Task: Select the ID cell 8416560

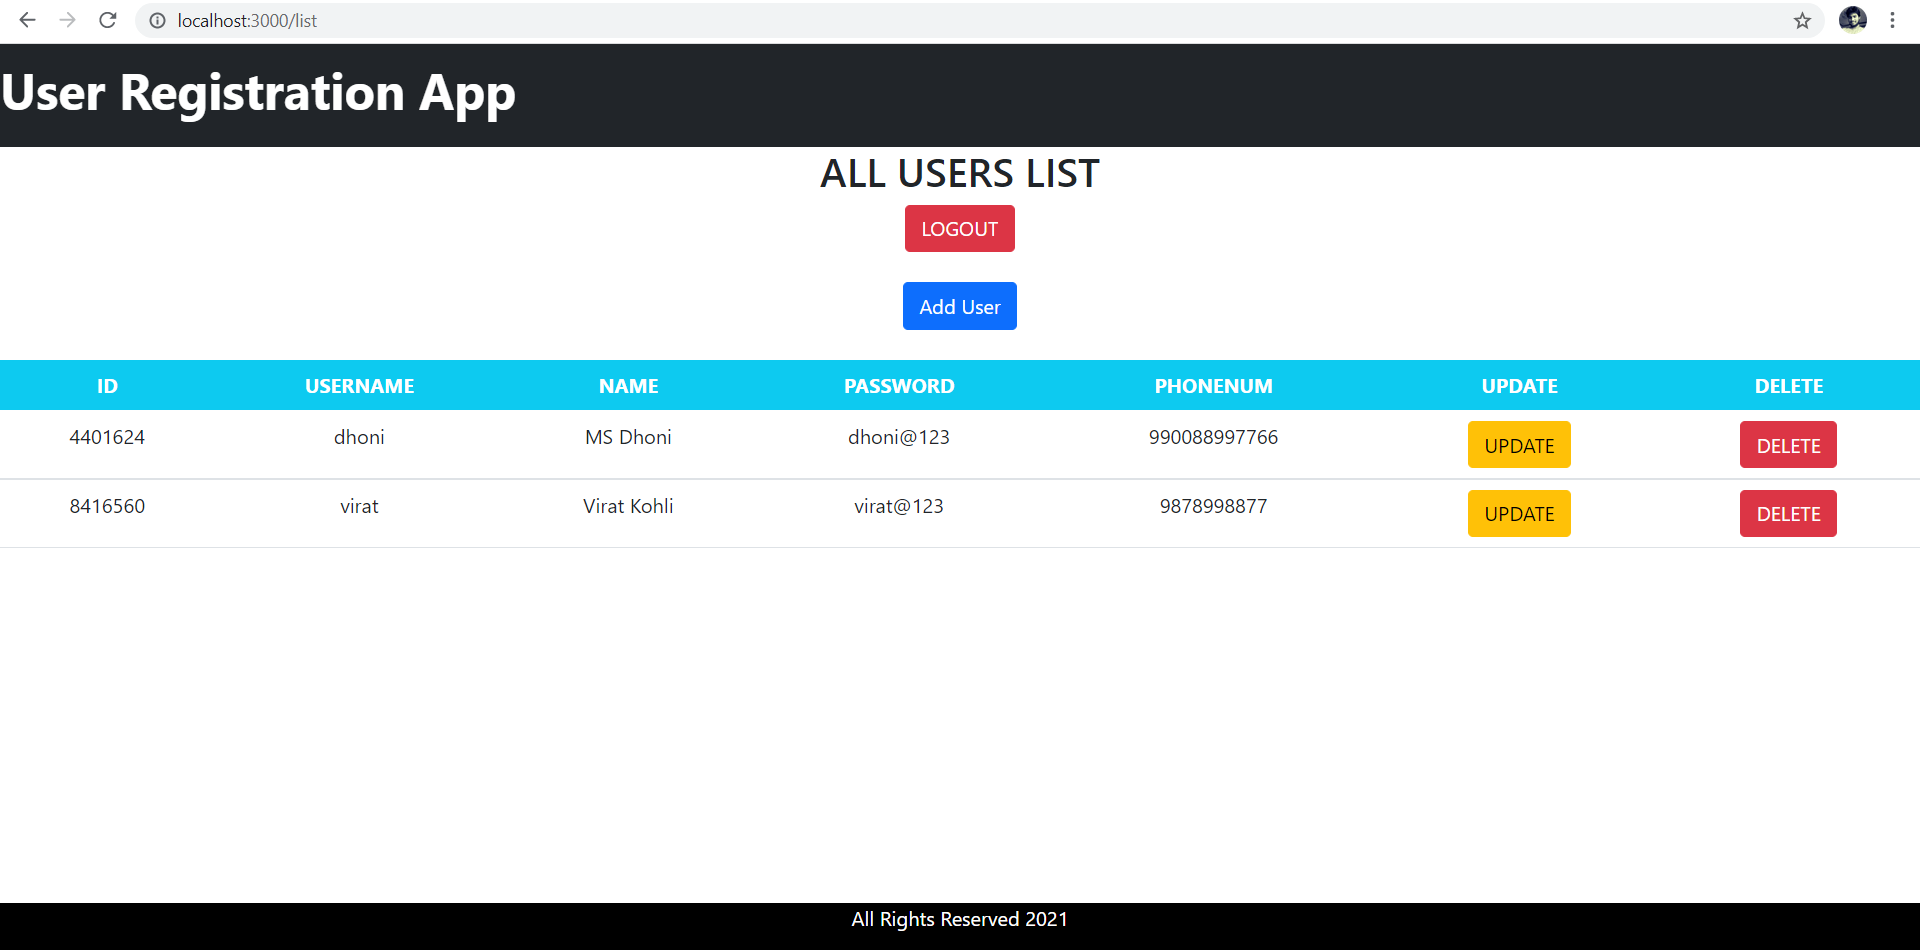Action: tap(107, 506)
